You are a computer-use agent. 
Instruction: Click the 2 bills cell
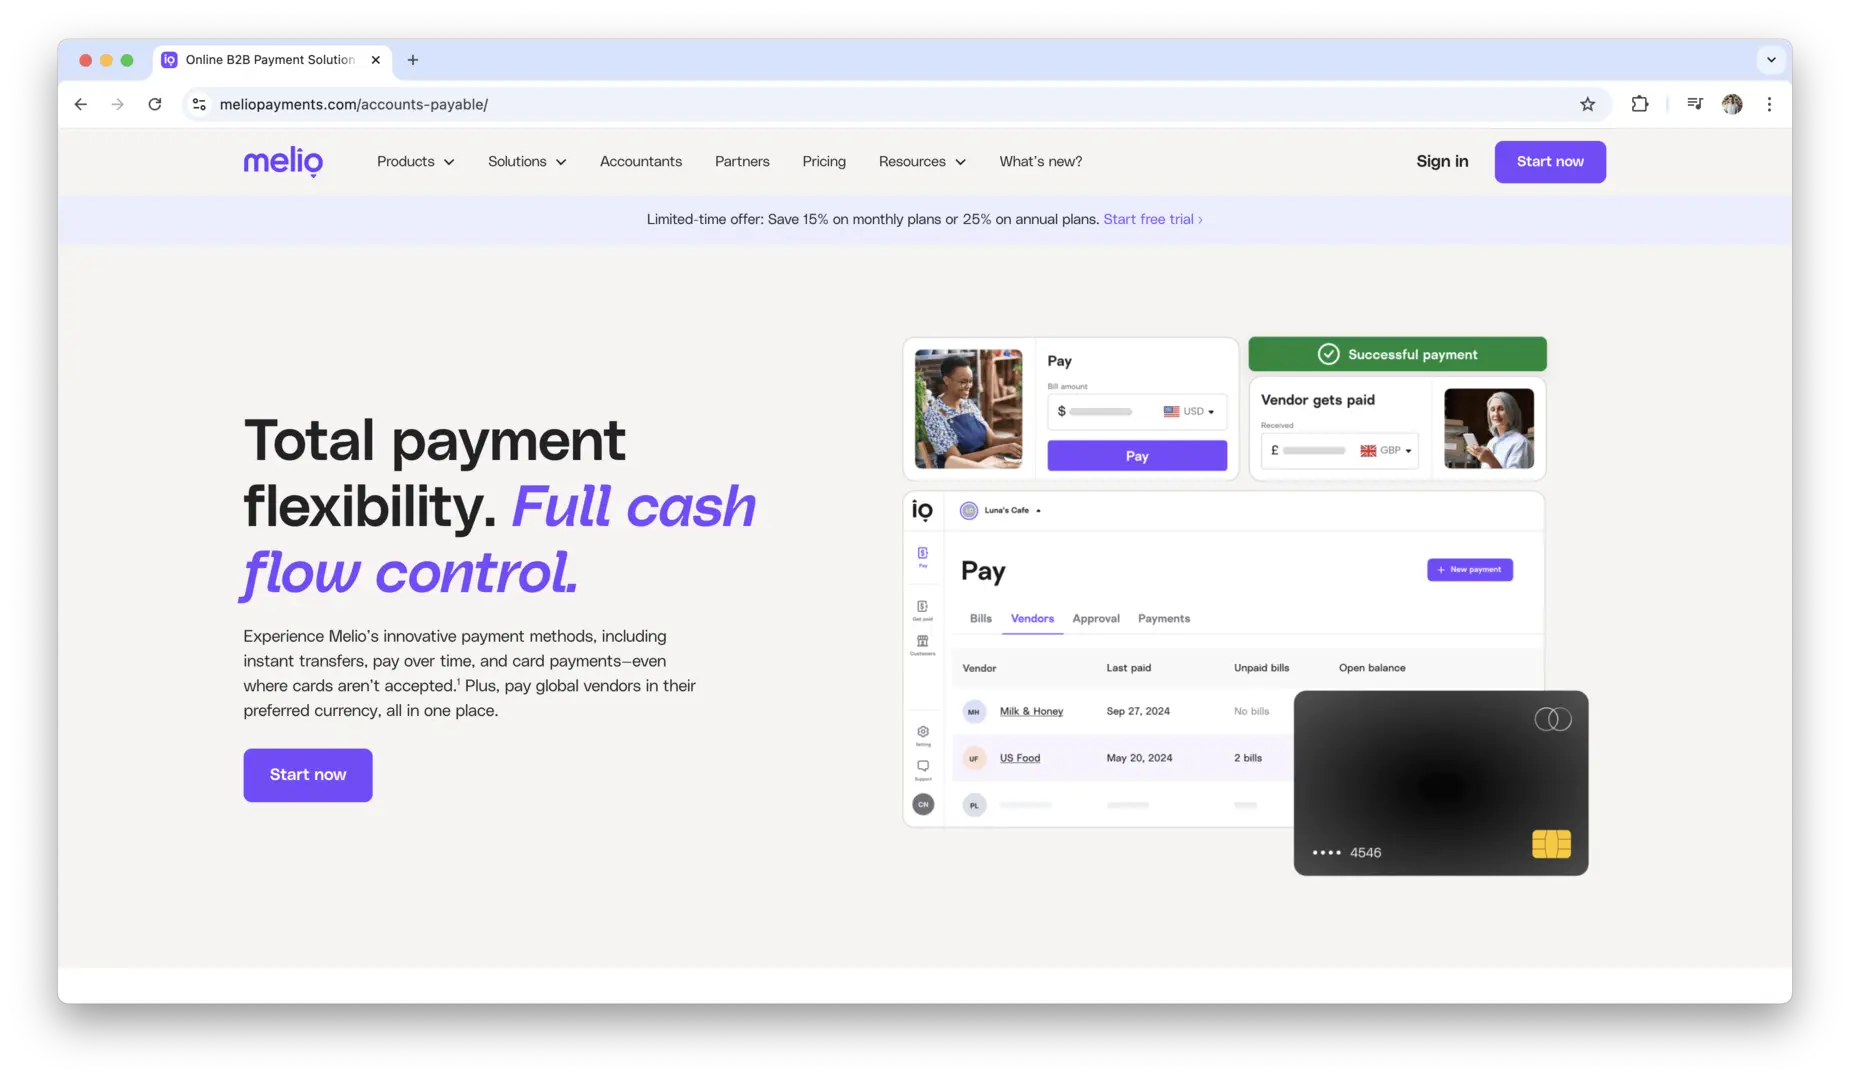point(1248,758)
